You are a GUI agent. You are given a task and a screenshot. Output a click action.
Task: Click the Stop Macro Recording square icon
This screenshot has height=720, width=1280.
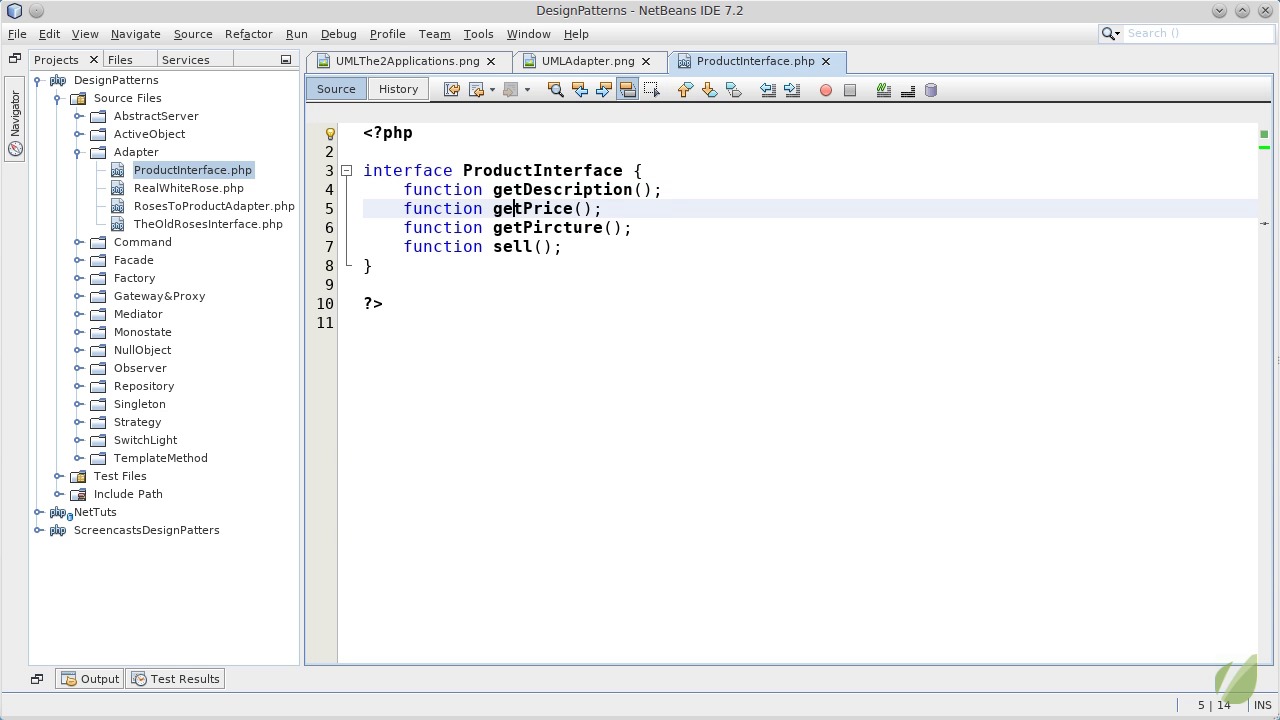point(850,90)
